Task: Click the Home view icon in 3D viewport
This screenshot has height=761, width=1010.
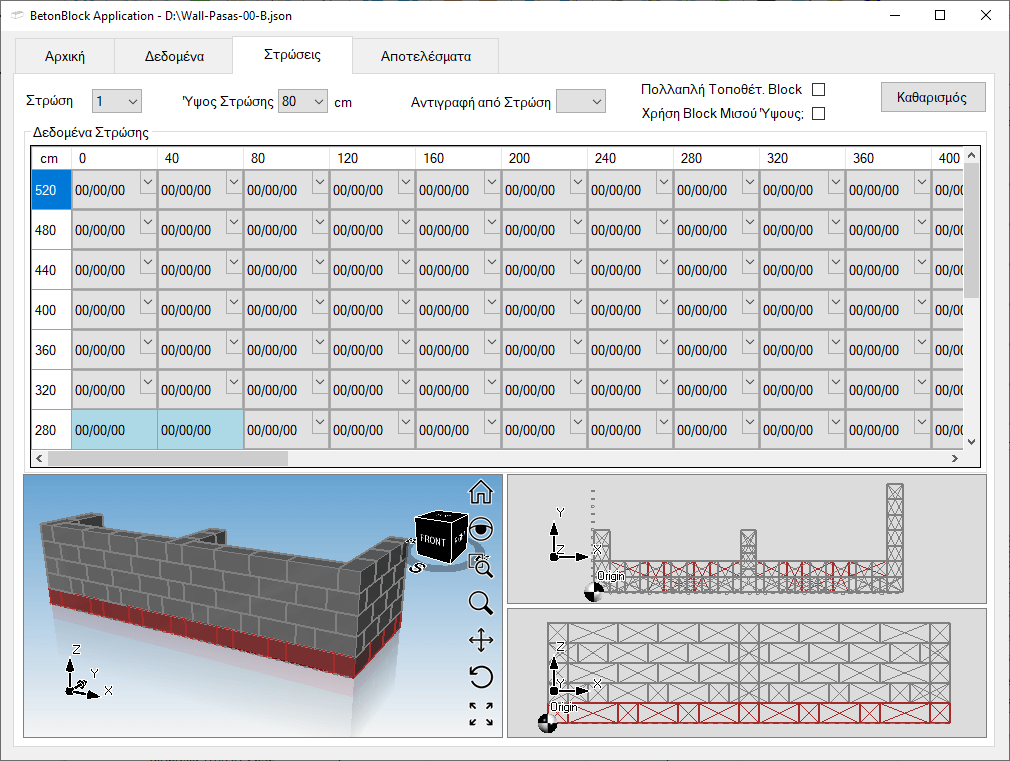Action: click(x=481, y=492)
